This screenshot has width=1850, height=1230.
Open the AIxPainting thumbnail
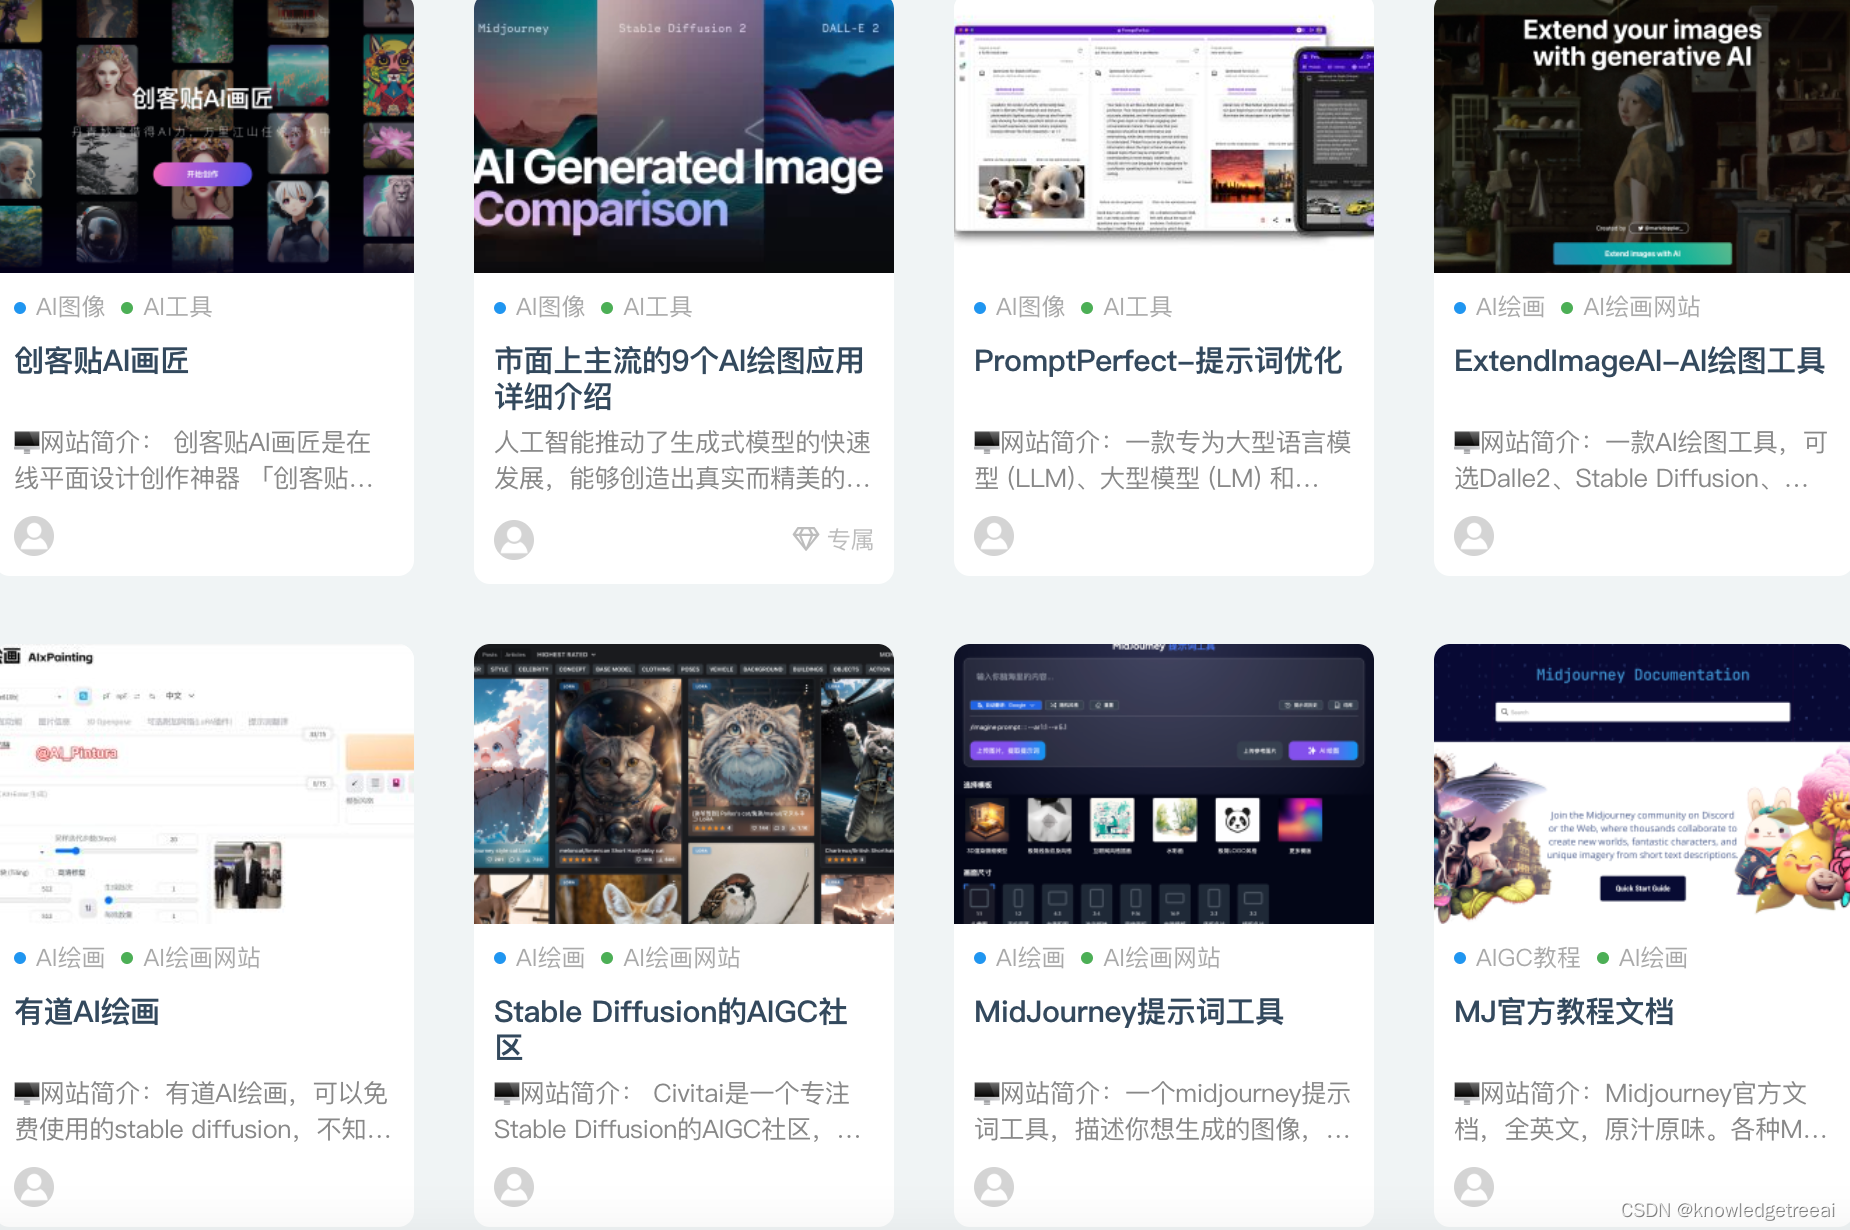(207, 784)
